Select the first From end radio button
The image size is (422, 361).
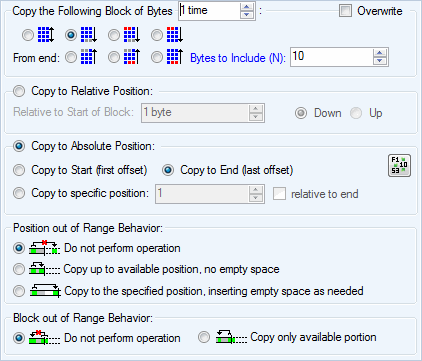pyautogui.click(x=71, y=57)
